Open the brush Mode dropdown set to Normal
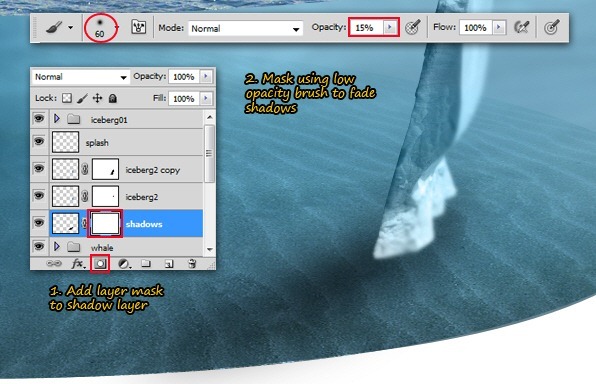 [x=245, y=29]
